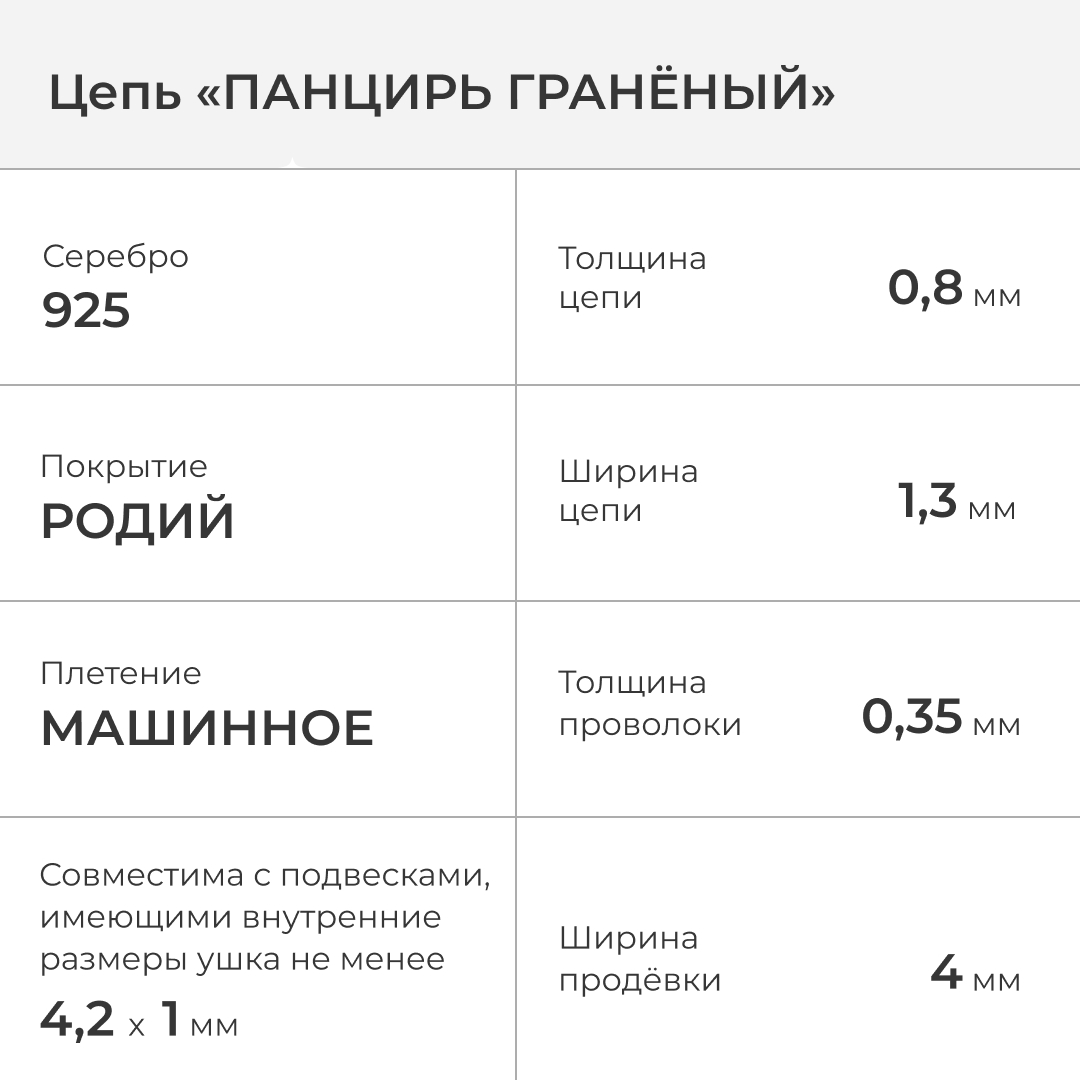This screenshot has height=1080, width=1080.
Task: Click the 0,8 мм thickness value
Action: (x=954, y=289)
